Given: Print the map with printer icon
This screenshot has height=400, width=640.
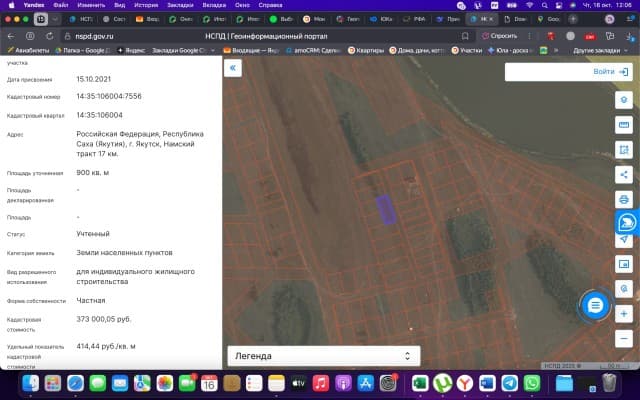Looking at the screenshot, I should (x=624, y=199).
